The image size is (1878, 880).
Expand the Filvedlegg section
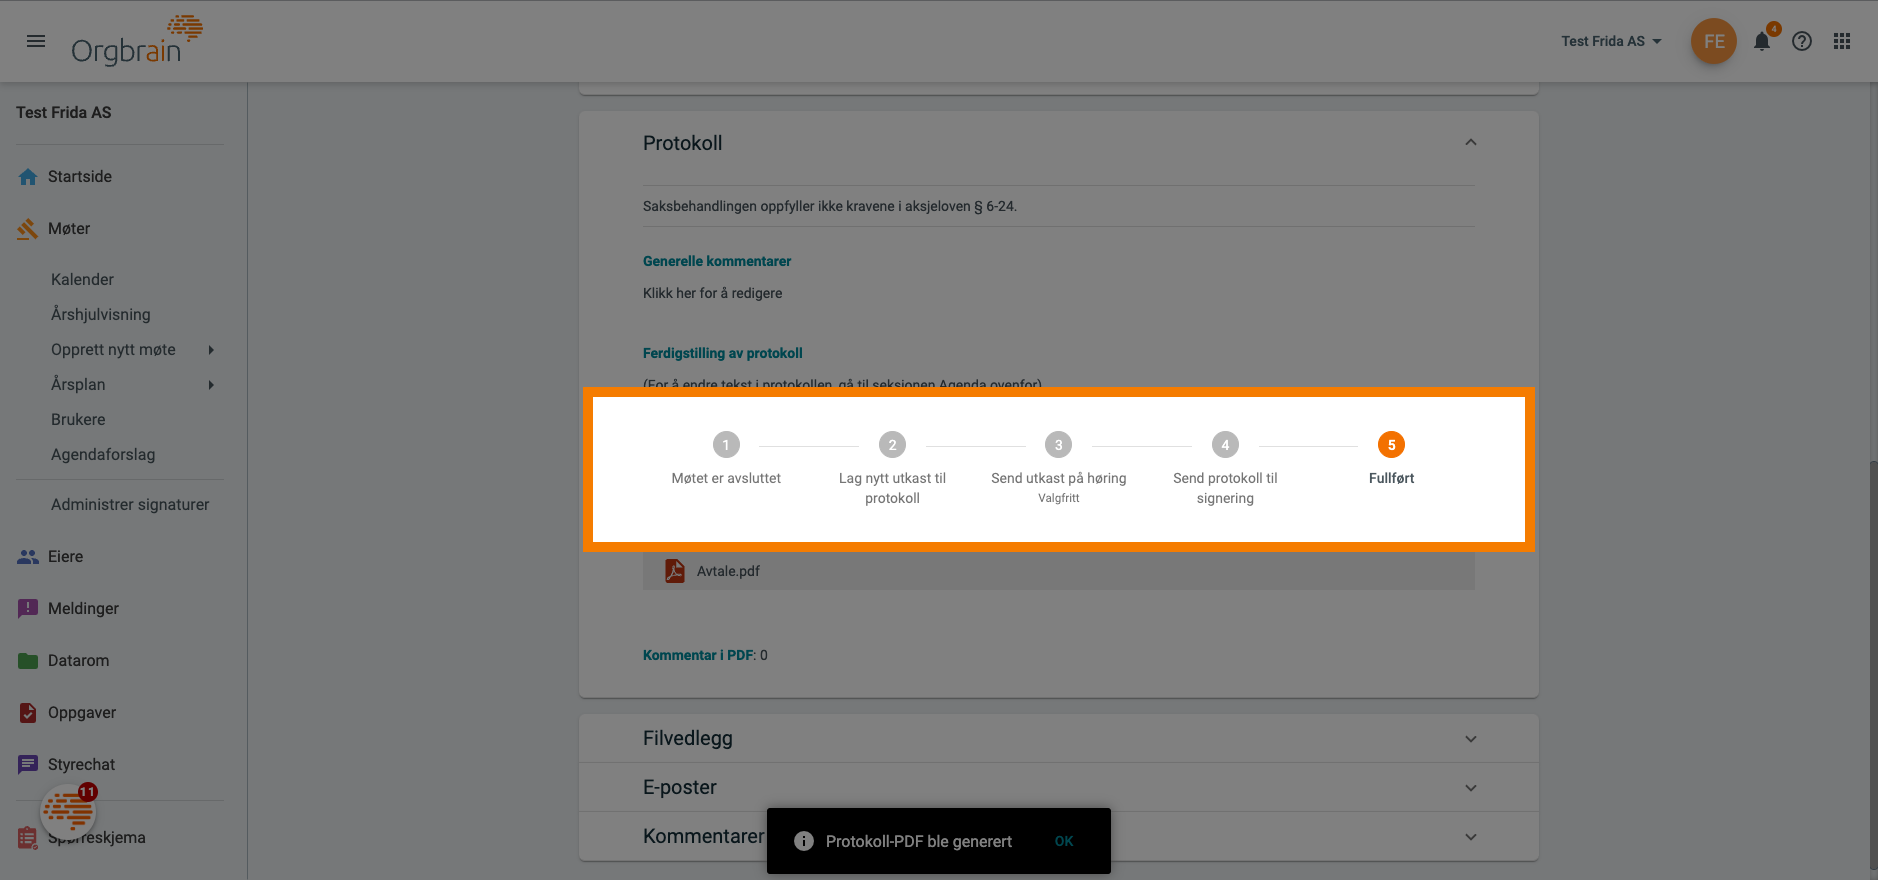coord(1058,738)
